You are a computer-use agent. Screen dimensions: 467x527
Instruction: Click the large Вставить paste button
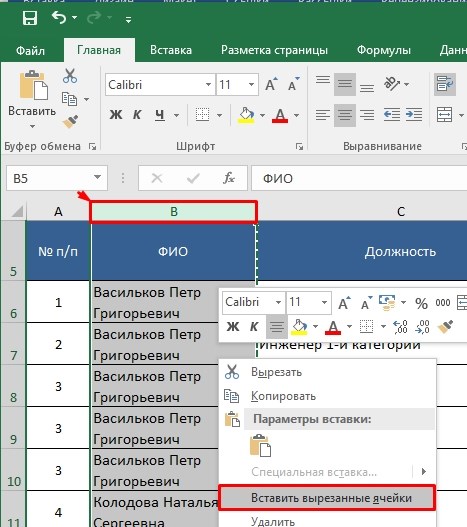pyautogui.click(x=33, y=93)
